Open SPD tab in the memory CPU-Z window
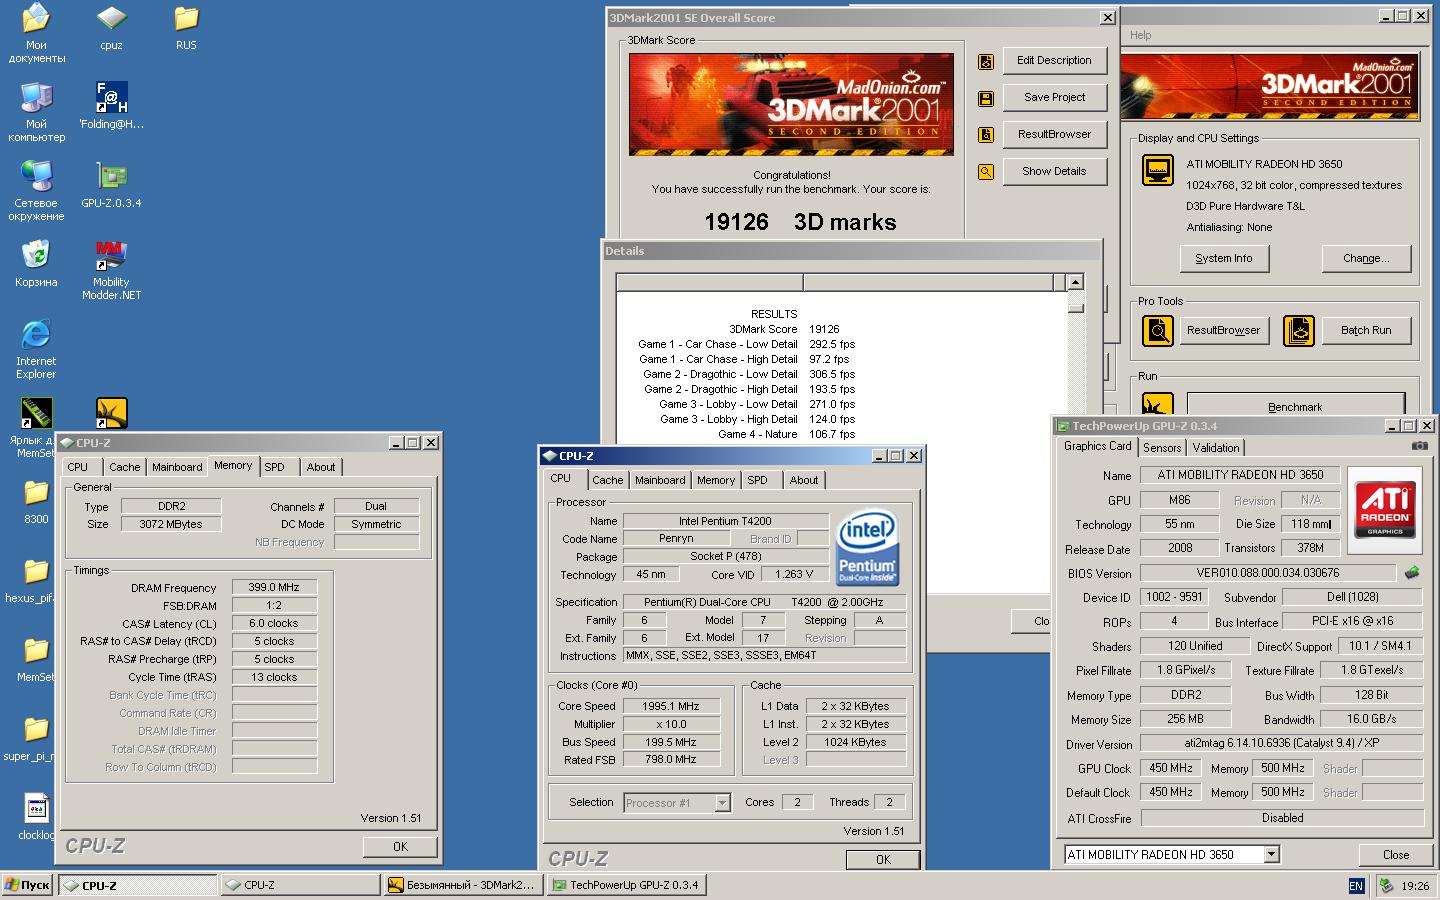Viewport: 1440px width, 900px height. click(x=275, y=467)
